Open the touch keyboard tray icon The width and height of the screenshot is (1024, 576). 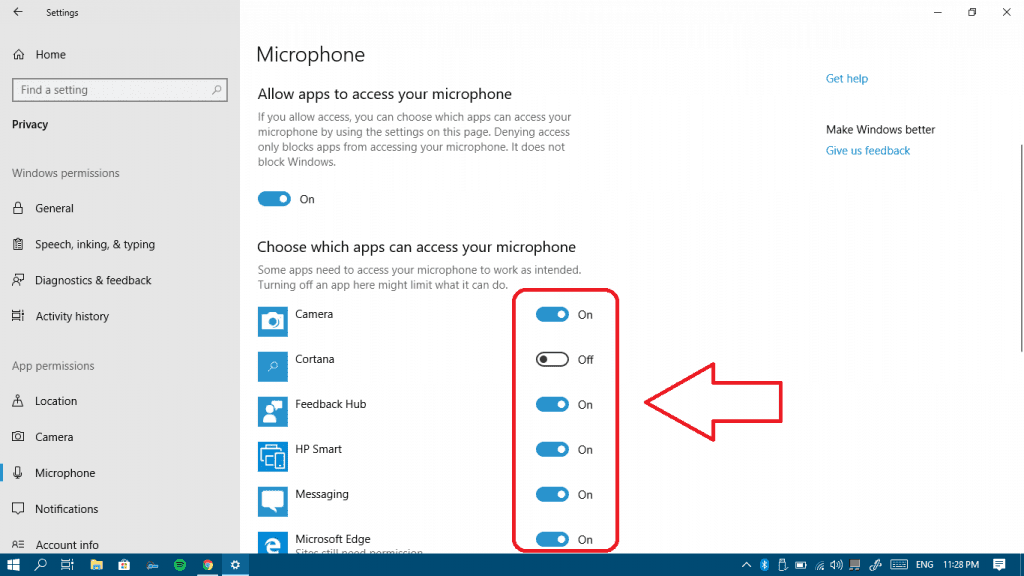[x=899, y=565]
